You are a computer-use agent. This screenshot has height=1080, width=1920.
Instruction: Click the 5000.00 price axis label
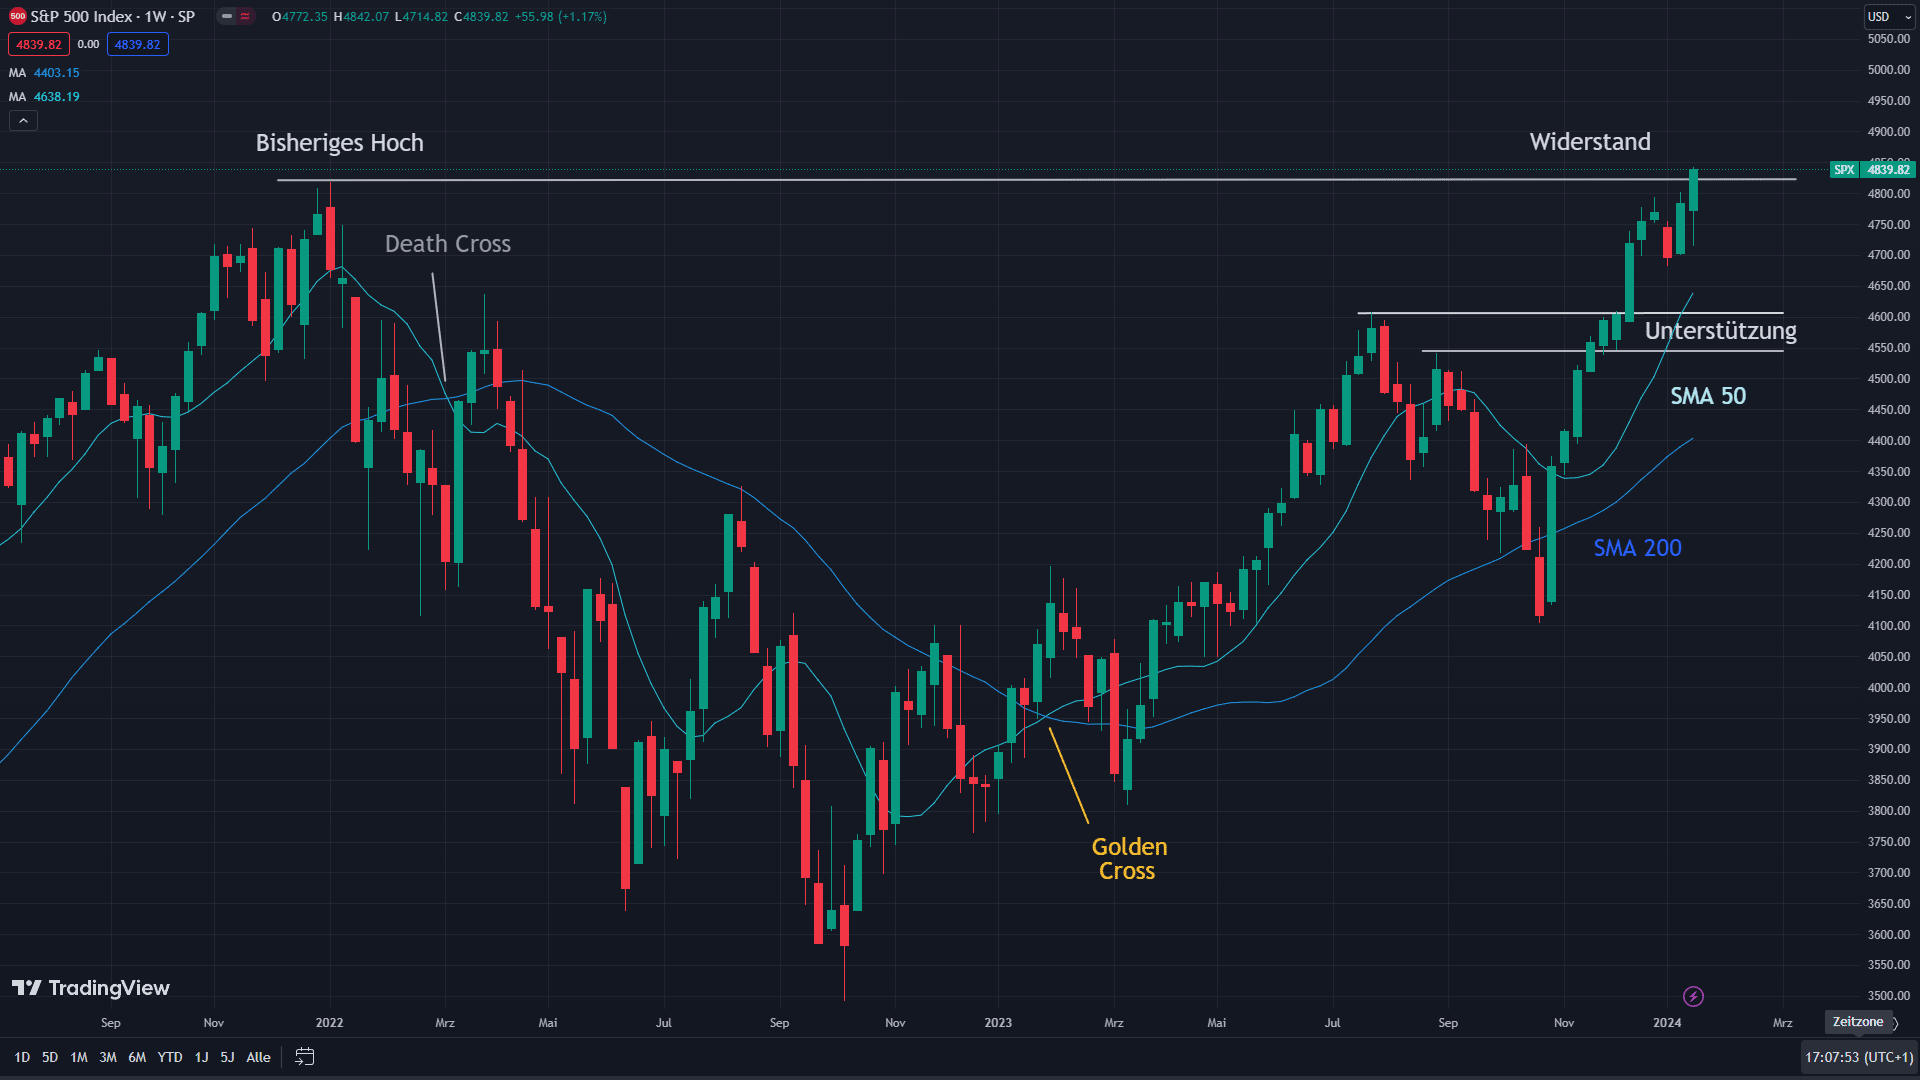pyautogui.click(x=1888, y=70)
